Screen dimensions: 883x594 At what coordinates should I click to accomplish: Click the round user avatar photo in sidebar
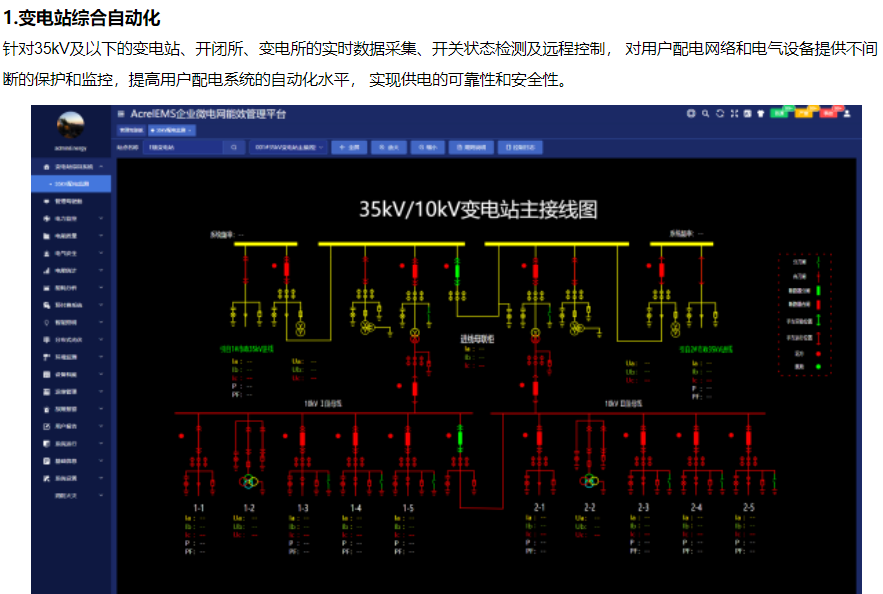click(70, 124)
